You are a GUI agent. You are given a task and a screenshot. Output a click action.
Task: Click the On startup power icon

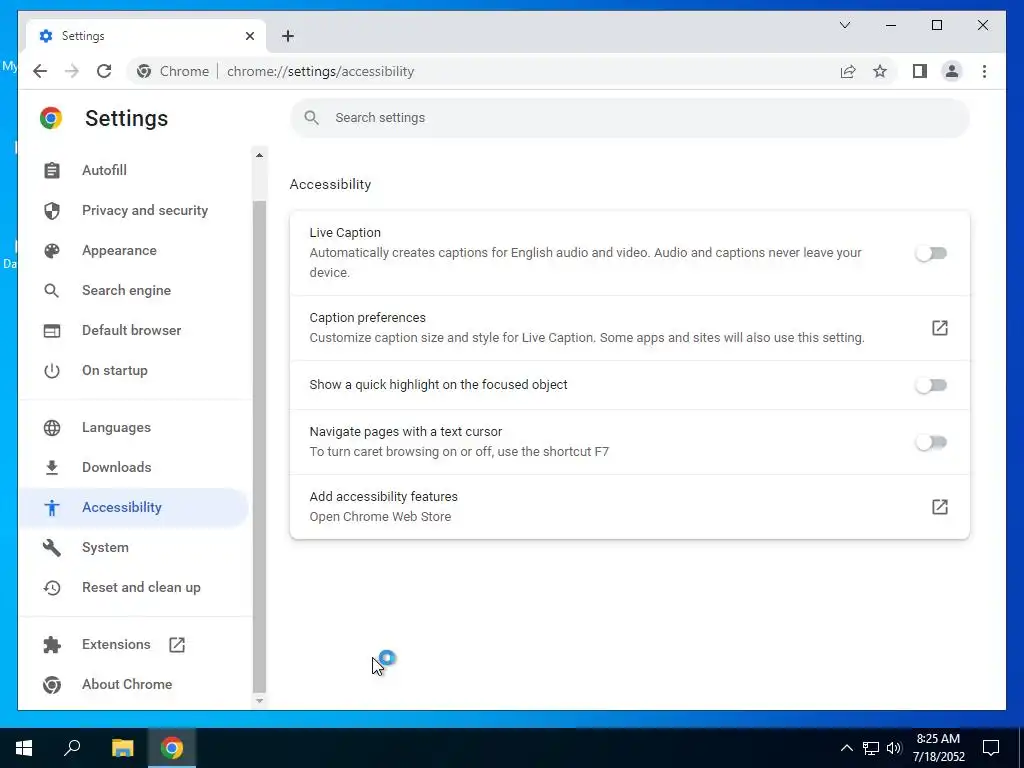pos(52,371)
